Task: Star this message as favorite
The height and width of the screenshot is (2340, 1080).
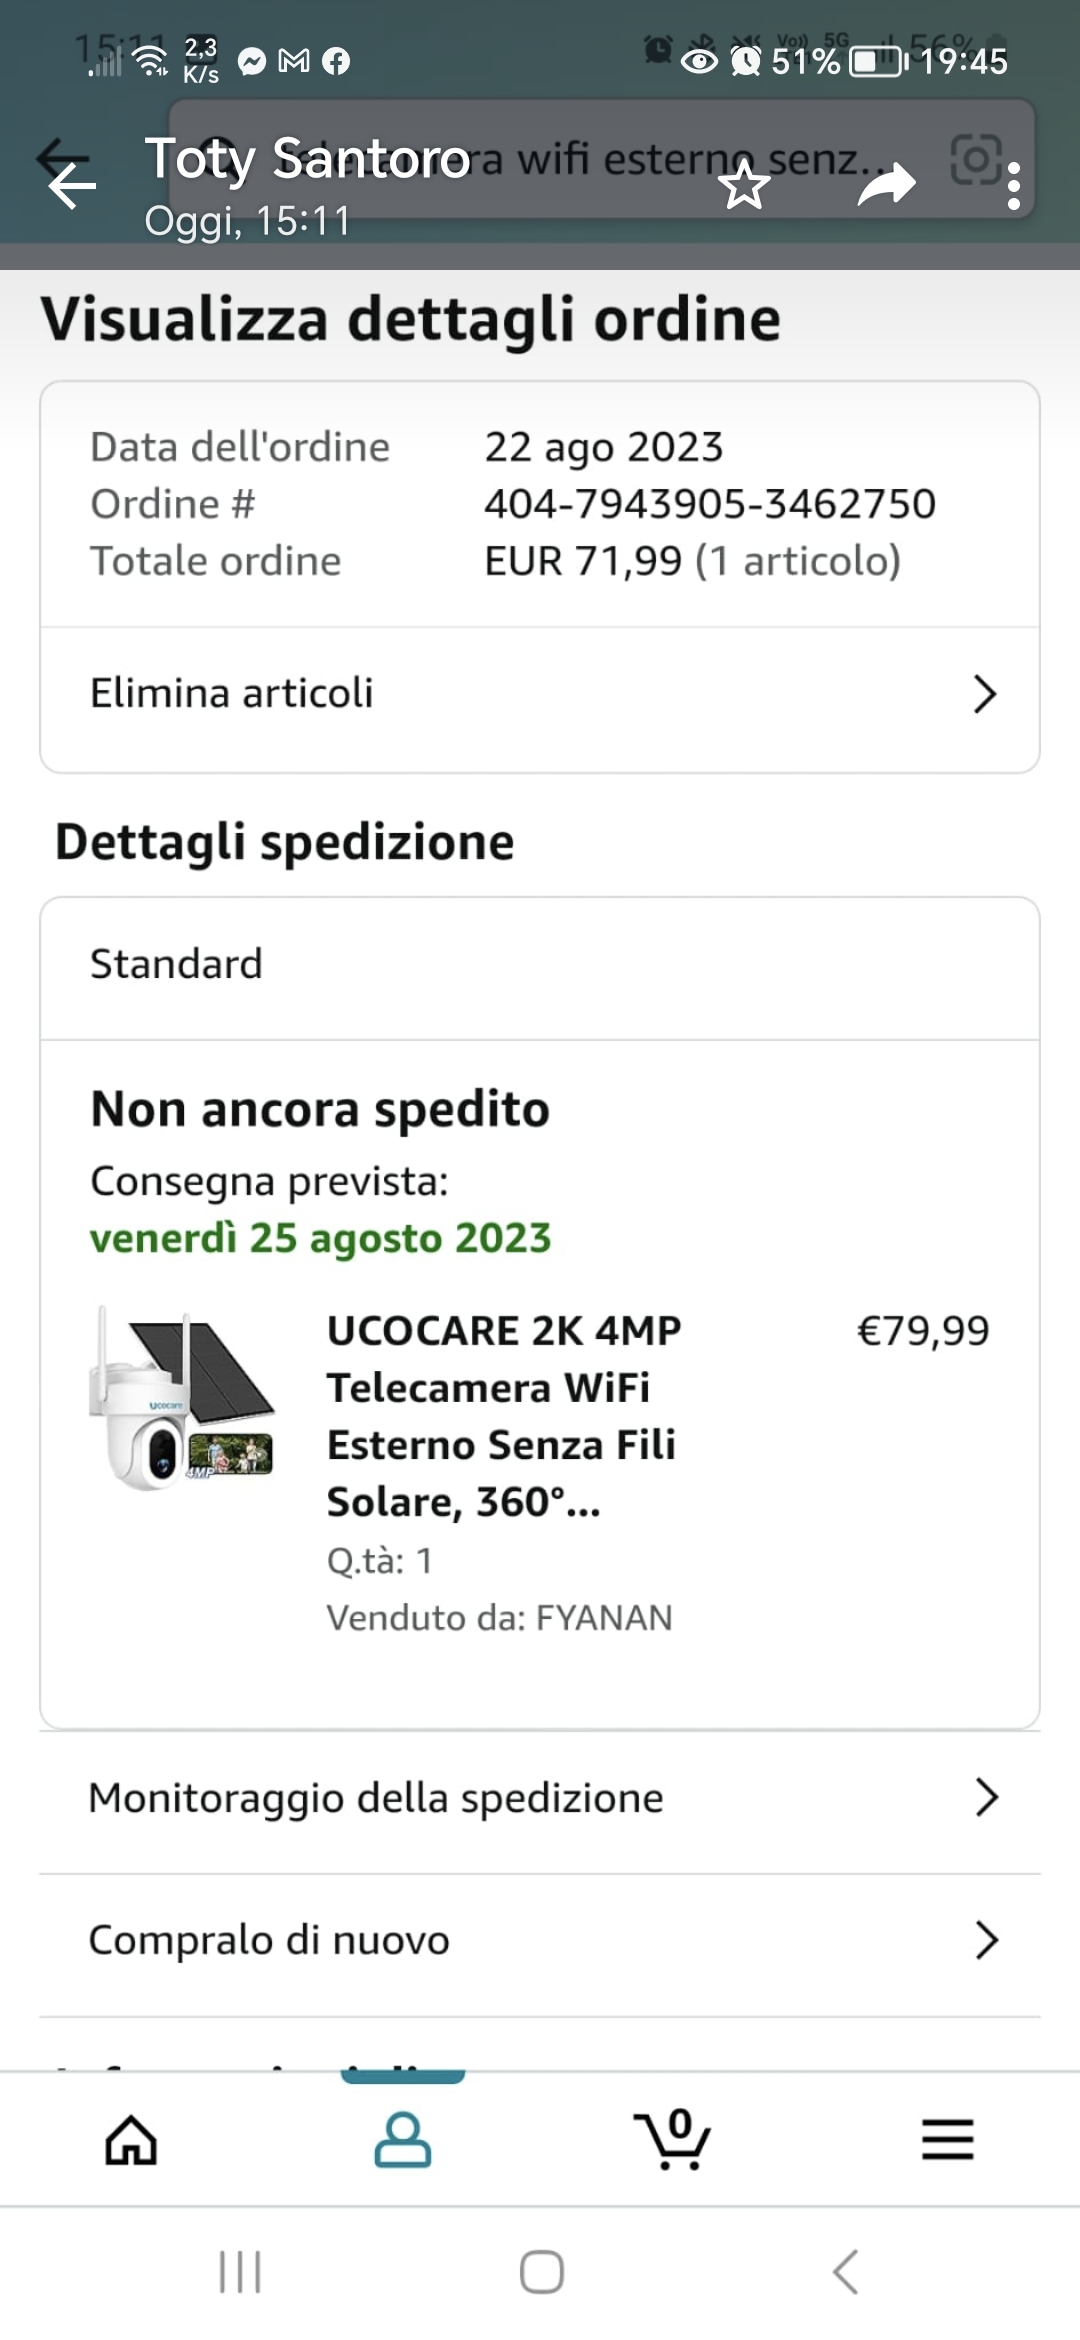Action: [744, 186]
